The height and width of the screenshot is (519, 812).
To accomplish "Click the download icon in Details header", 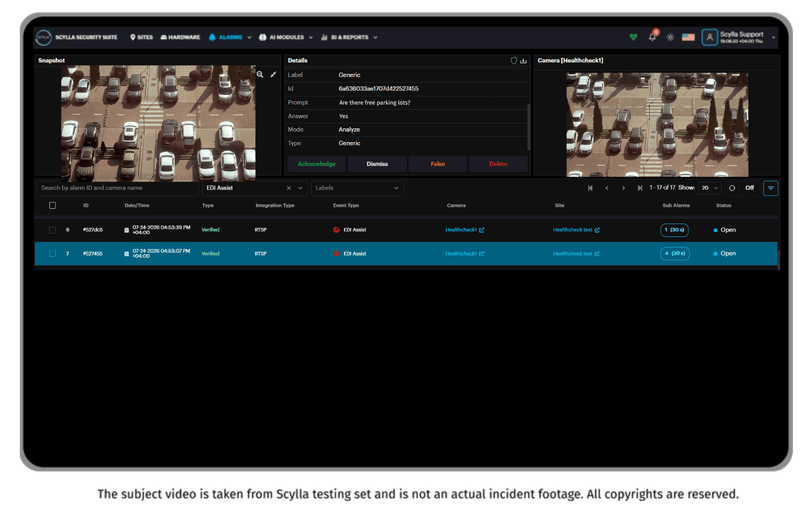I will pyautogui.click(x=524, y=61).
